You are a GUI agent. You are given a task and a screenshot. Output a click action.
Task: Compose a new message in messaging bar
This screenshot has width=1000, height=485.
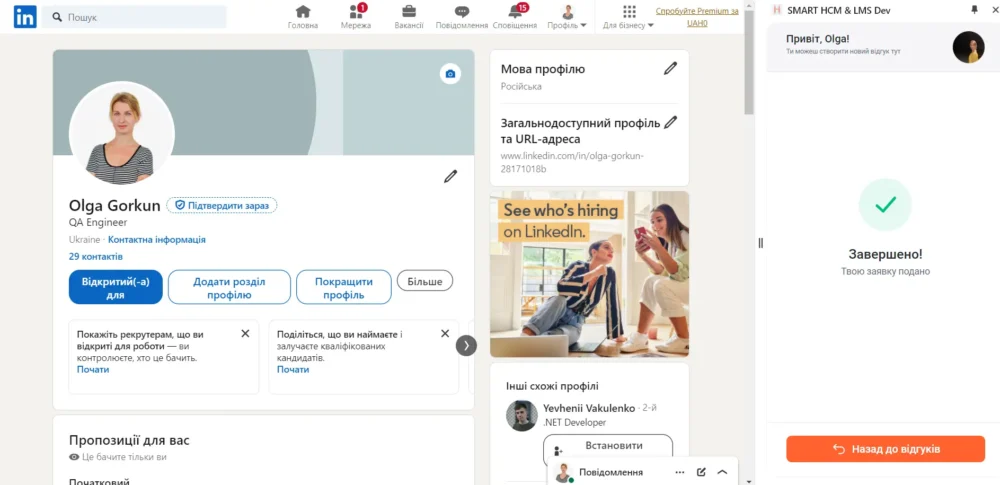701,472
